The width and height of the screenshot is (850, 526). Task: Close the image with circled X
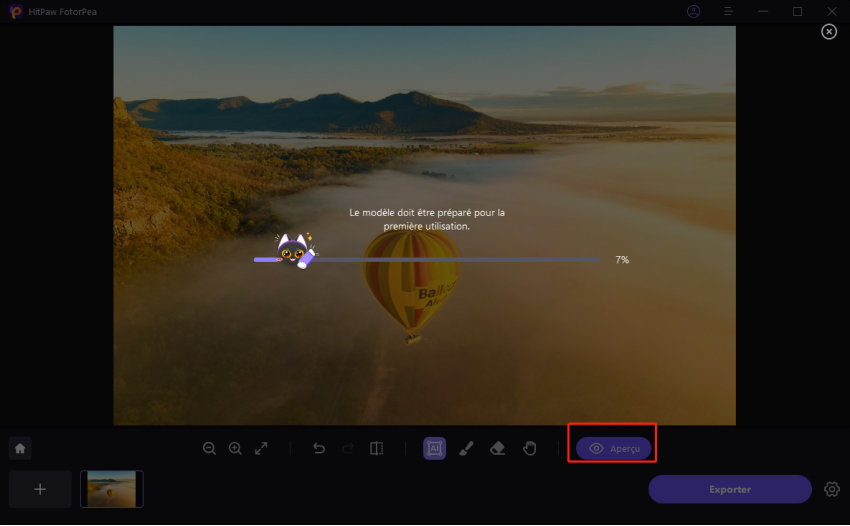[x=829, y=32]
